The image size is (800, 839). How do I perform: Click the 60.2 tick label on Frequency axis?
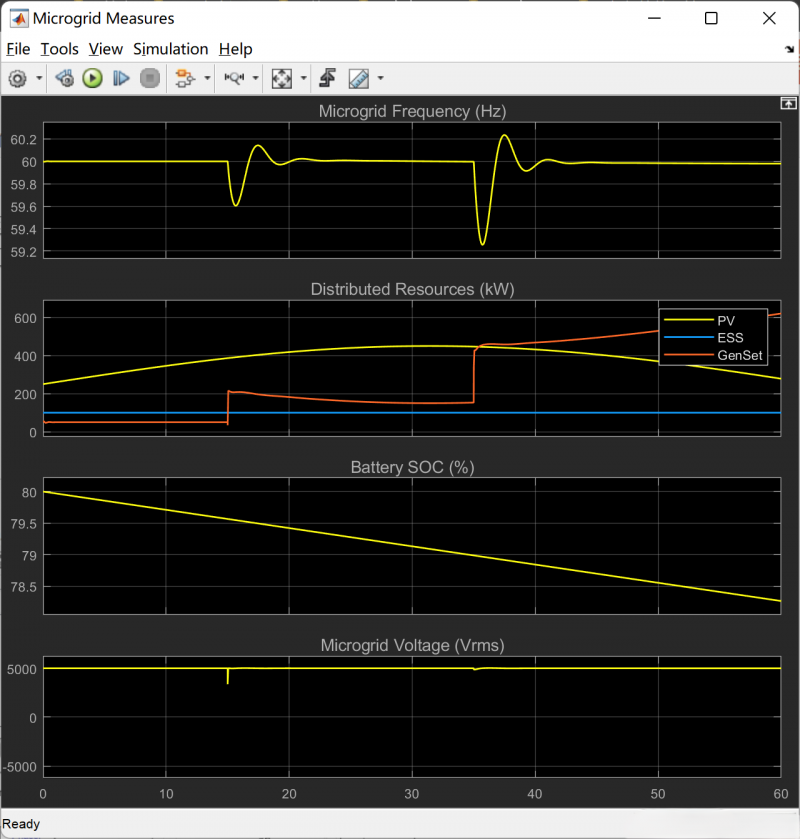[24, 140]
